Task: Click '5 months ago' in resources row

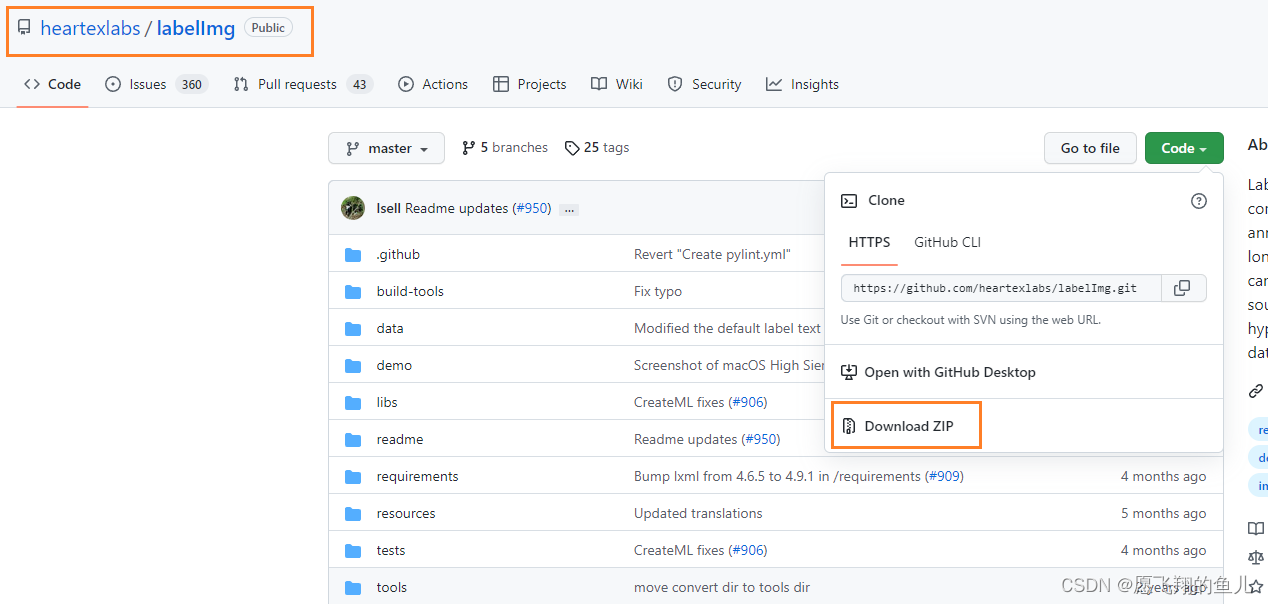Action: pos(1163,513)
